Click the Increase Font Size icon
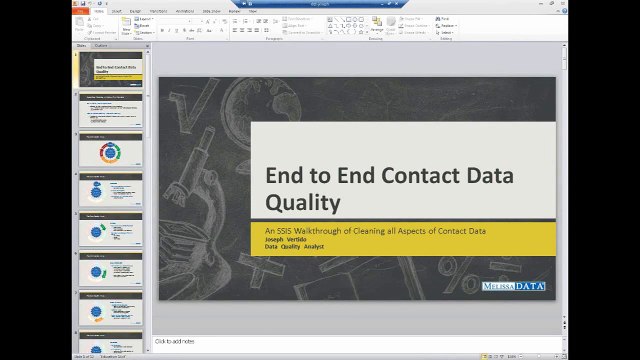Viewport: 640px width, 360px height. 207,21
